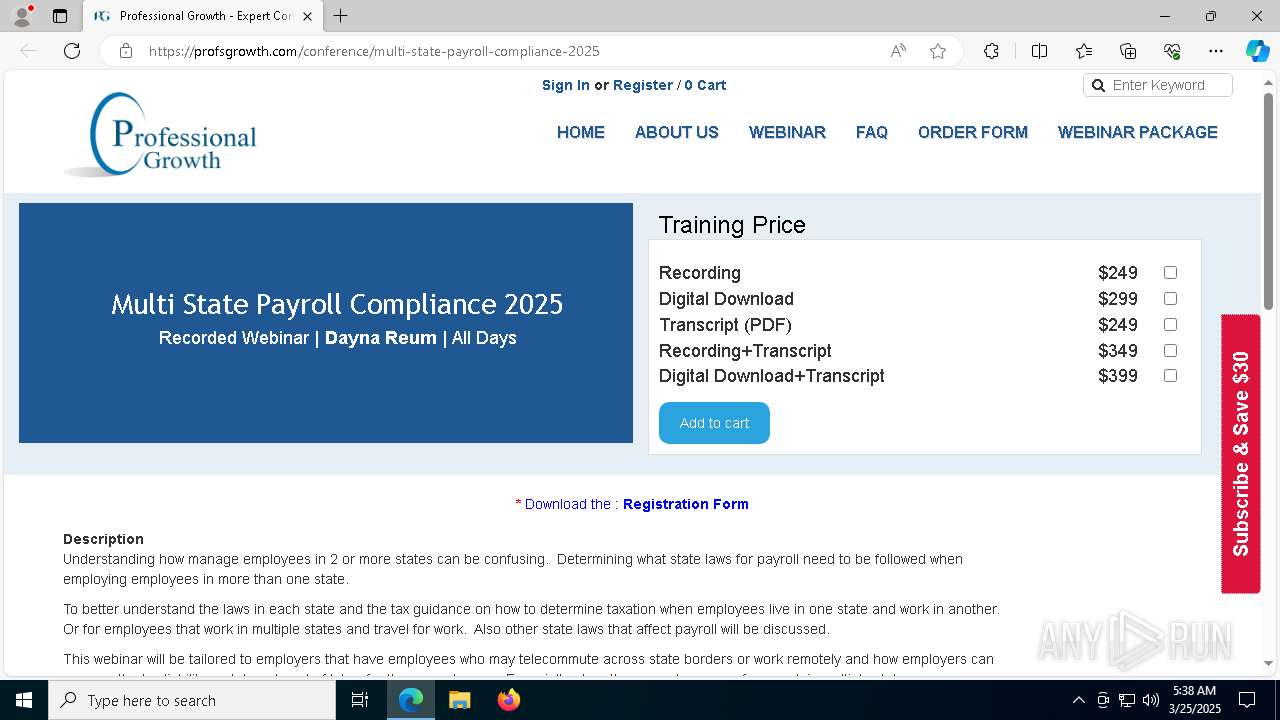1280x720 pixels.
Task: Click the Register link
Action: [x=643, y=85]
